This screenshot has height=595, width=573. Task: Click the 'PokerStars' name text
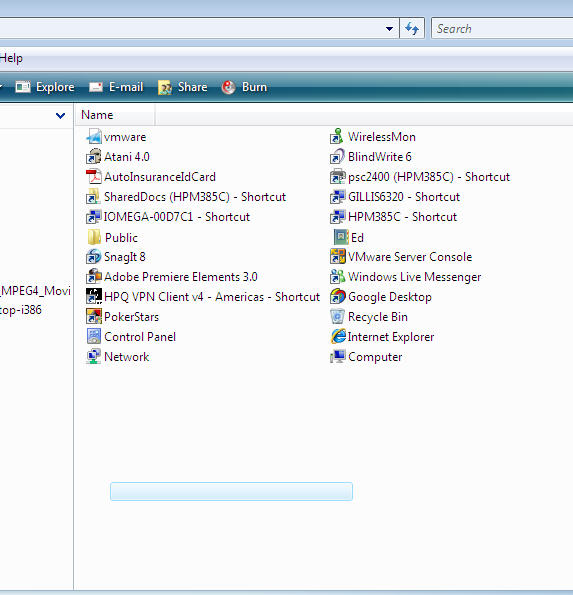click(131, 317)
